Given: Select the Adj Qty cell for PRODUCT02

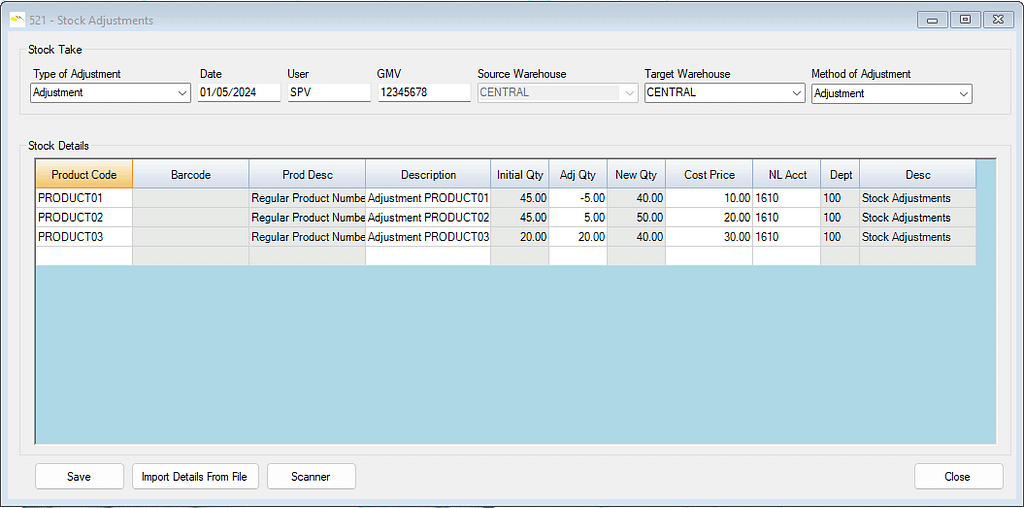Looking at the screenshot, I should 578,218.
